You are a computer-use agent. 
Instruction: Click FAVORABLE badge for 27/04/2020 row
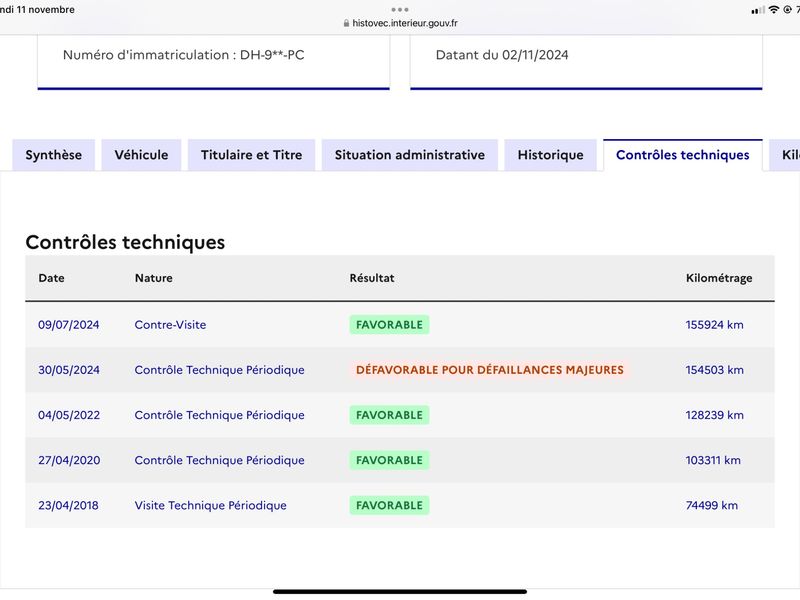[x=389, y=460]
